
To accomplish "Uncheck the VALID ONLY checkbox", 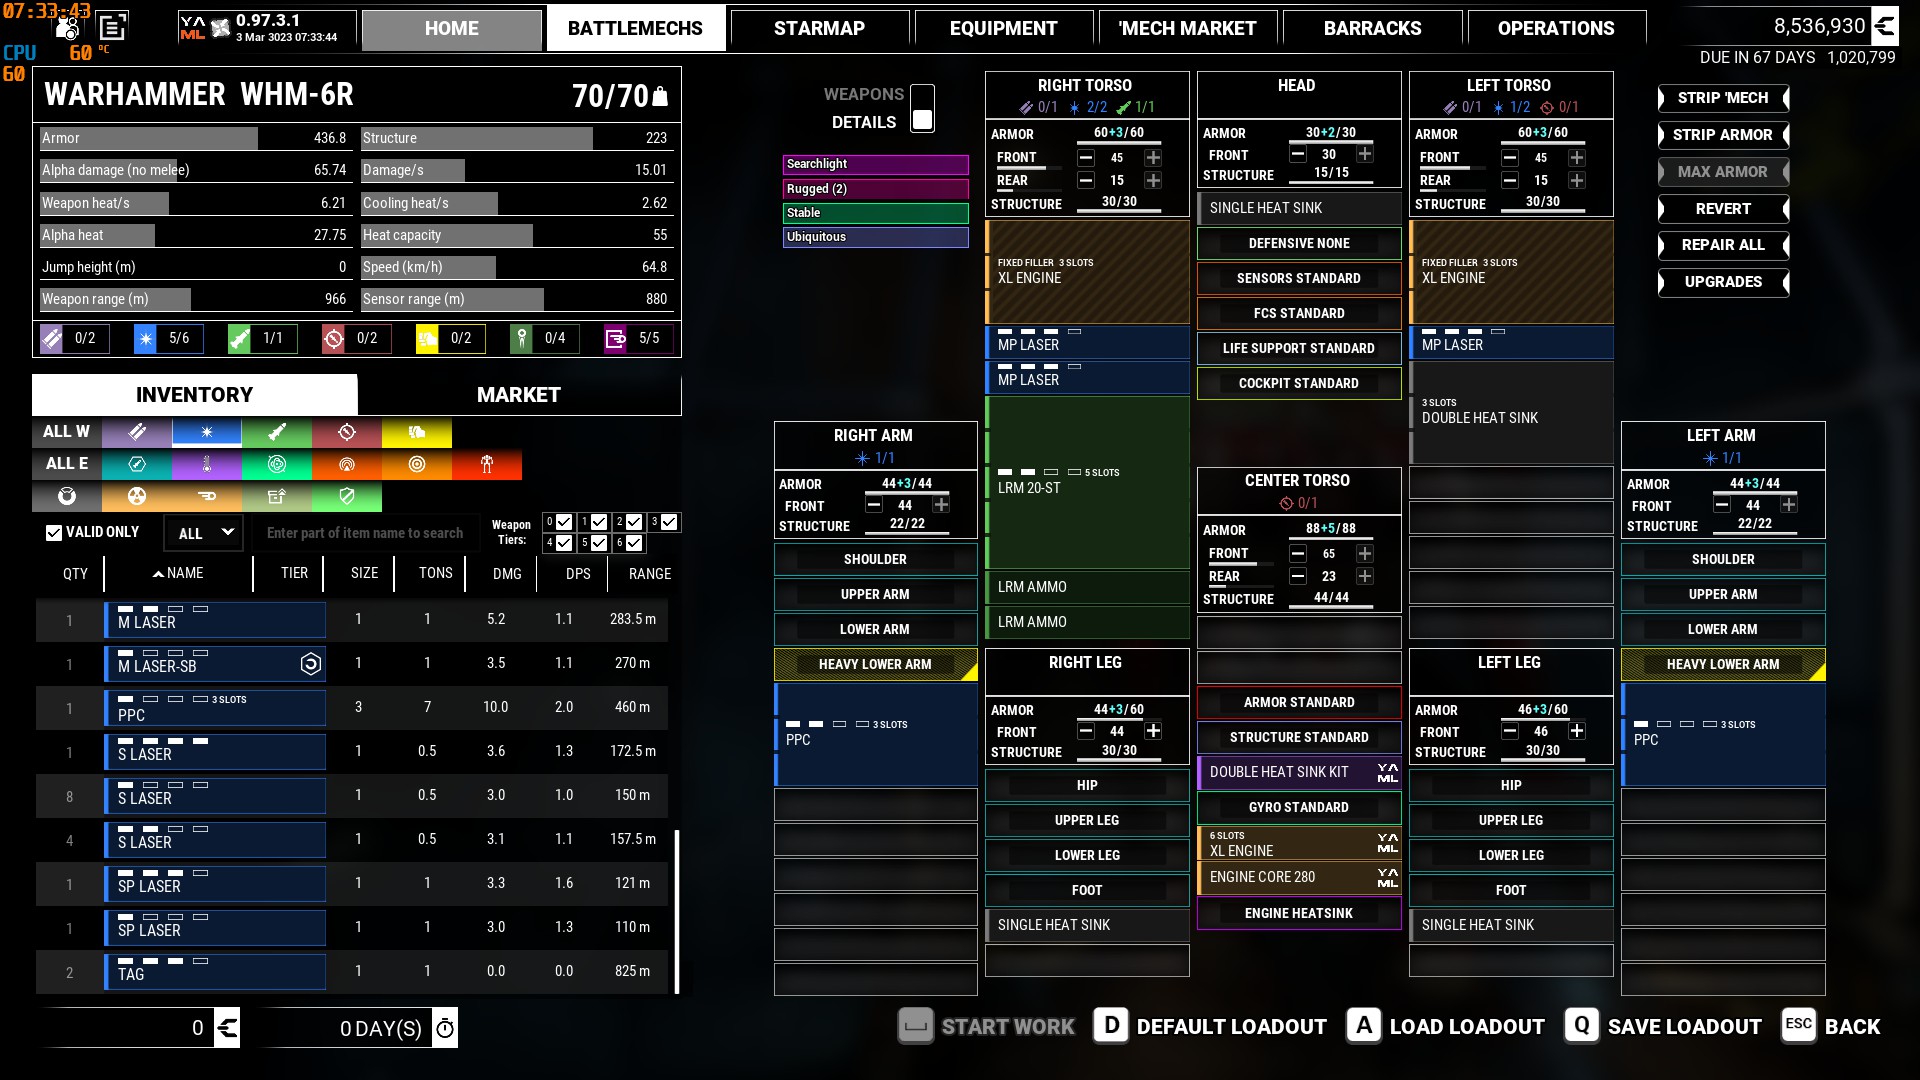I will (54, 533).
